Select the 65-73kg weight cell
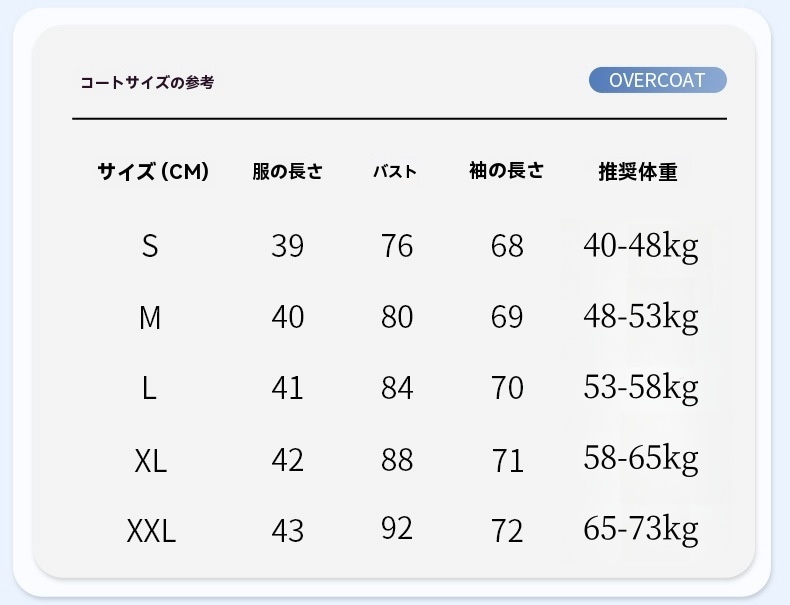This screenshot has width=790, height=605. pyautogui.click(x=640, y=528)
